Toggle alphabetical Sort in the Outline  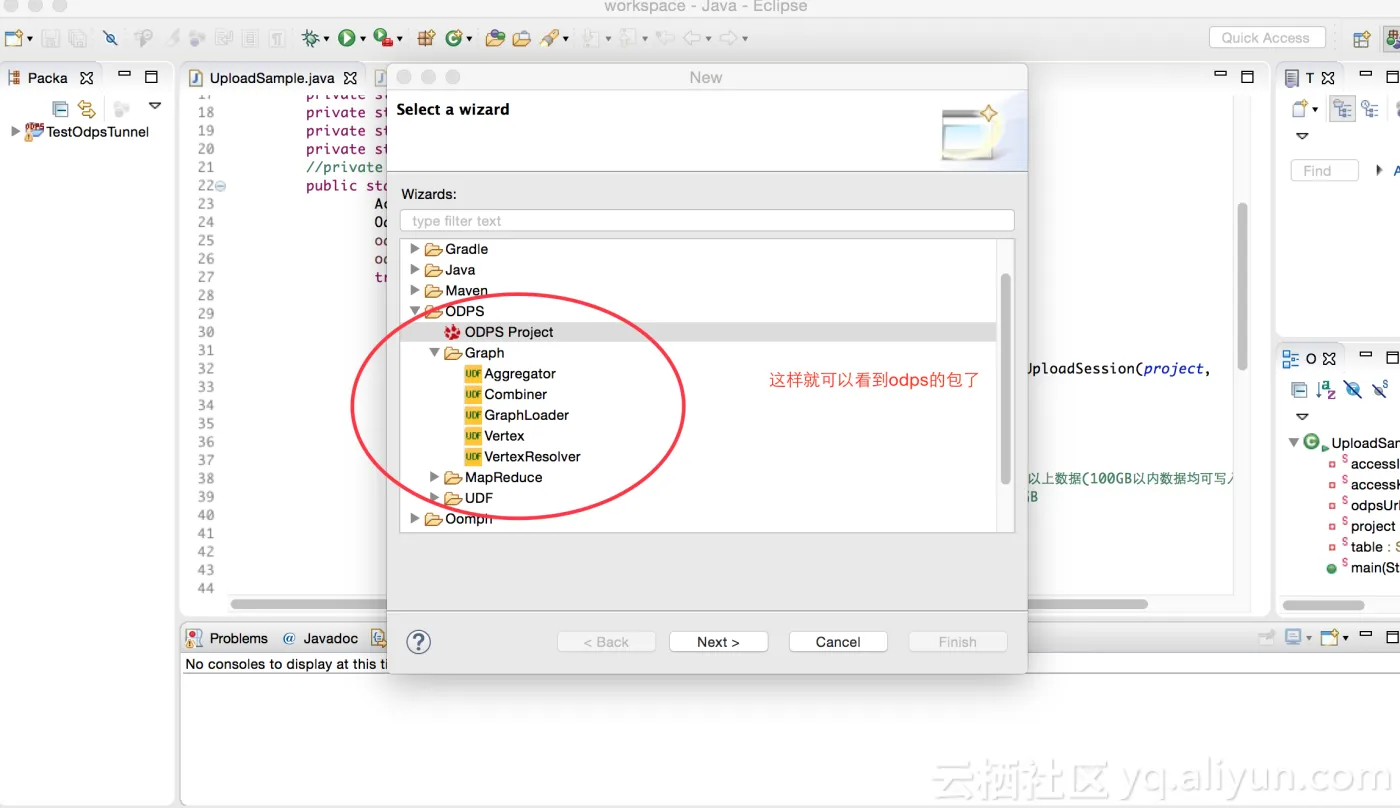pyautogui.click(x=1326, y=390)
